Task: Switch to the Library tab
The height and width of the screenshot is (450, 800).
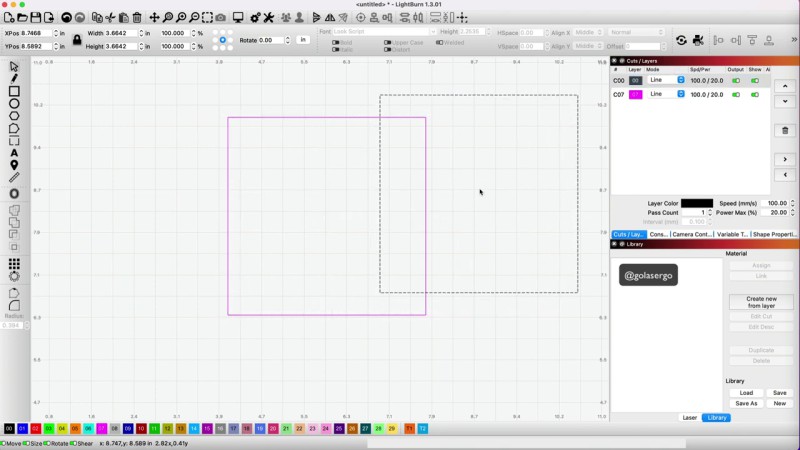Action: 716,417
